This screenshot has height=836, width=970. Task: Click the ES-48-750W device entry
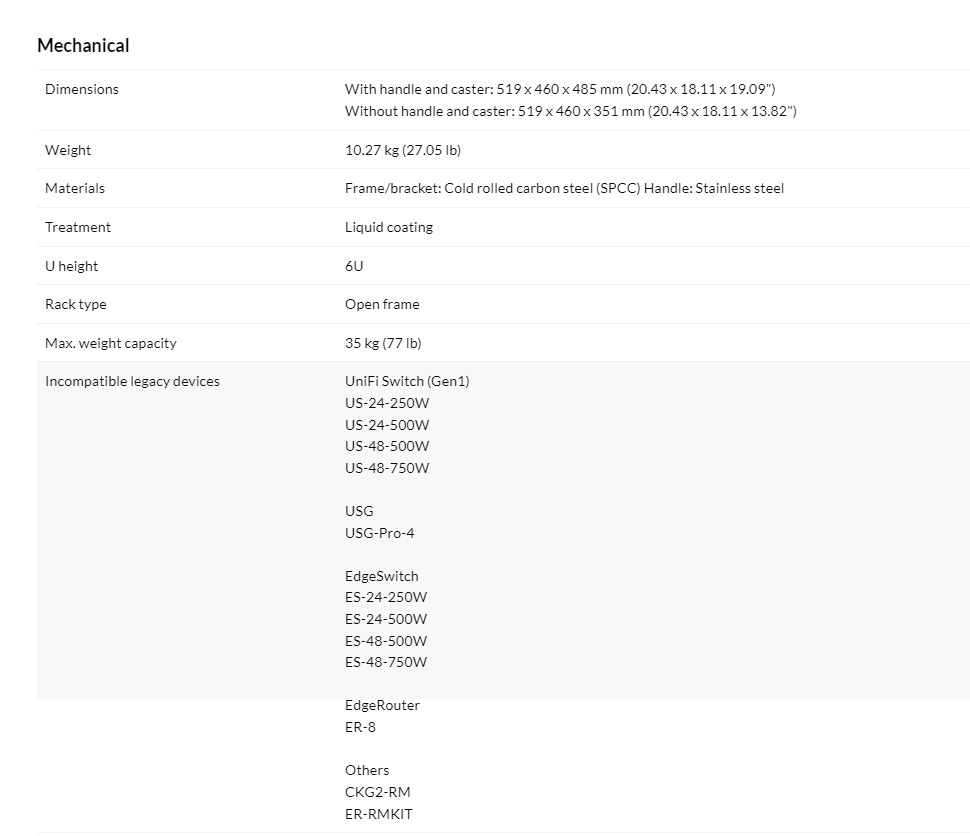coord(386,662)
